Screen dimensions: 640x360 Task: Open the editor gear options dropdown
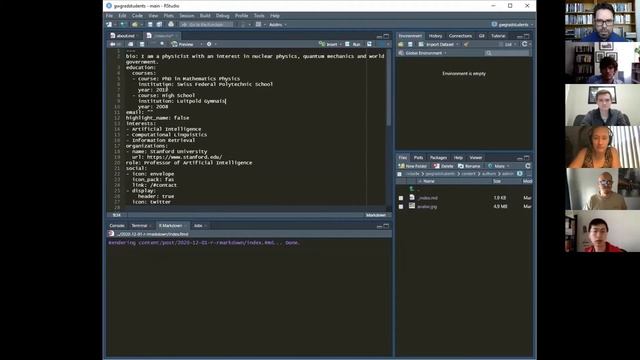click(x=211, y=44)
